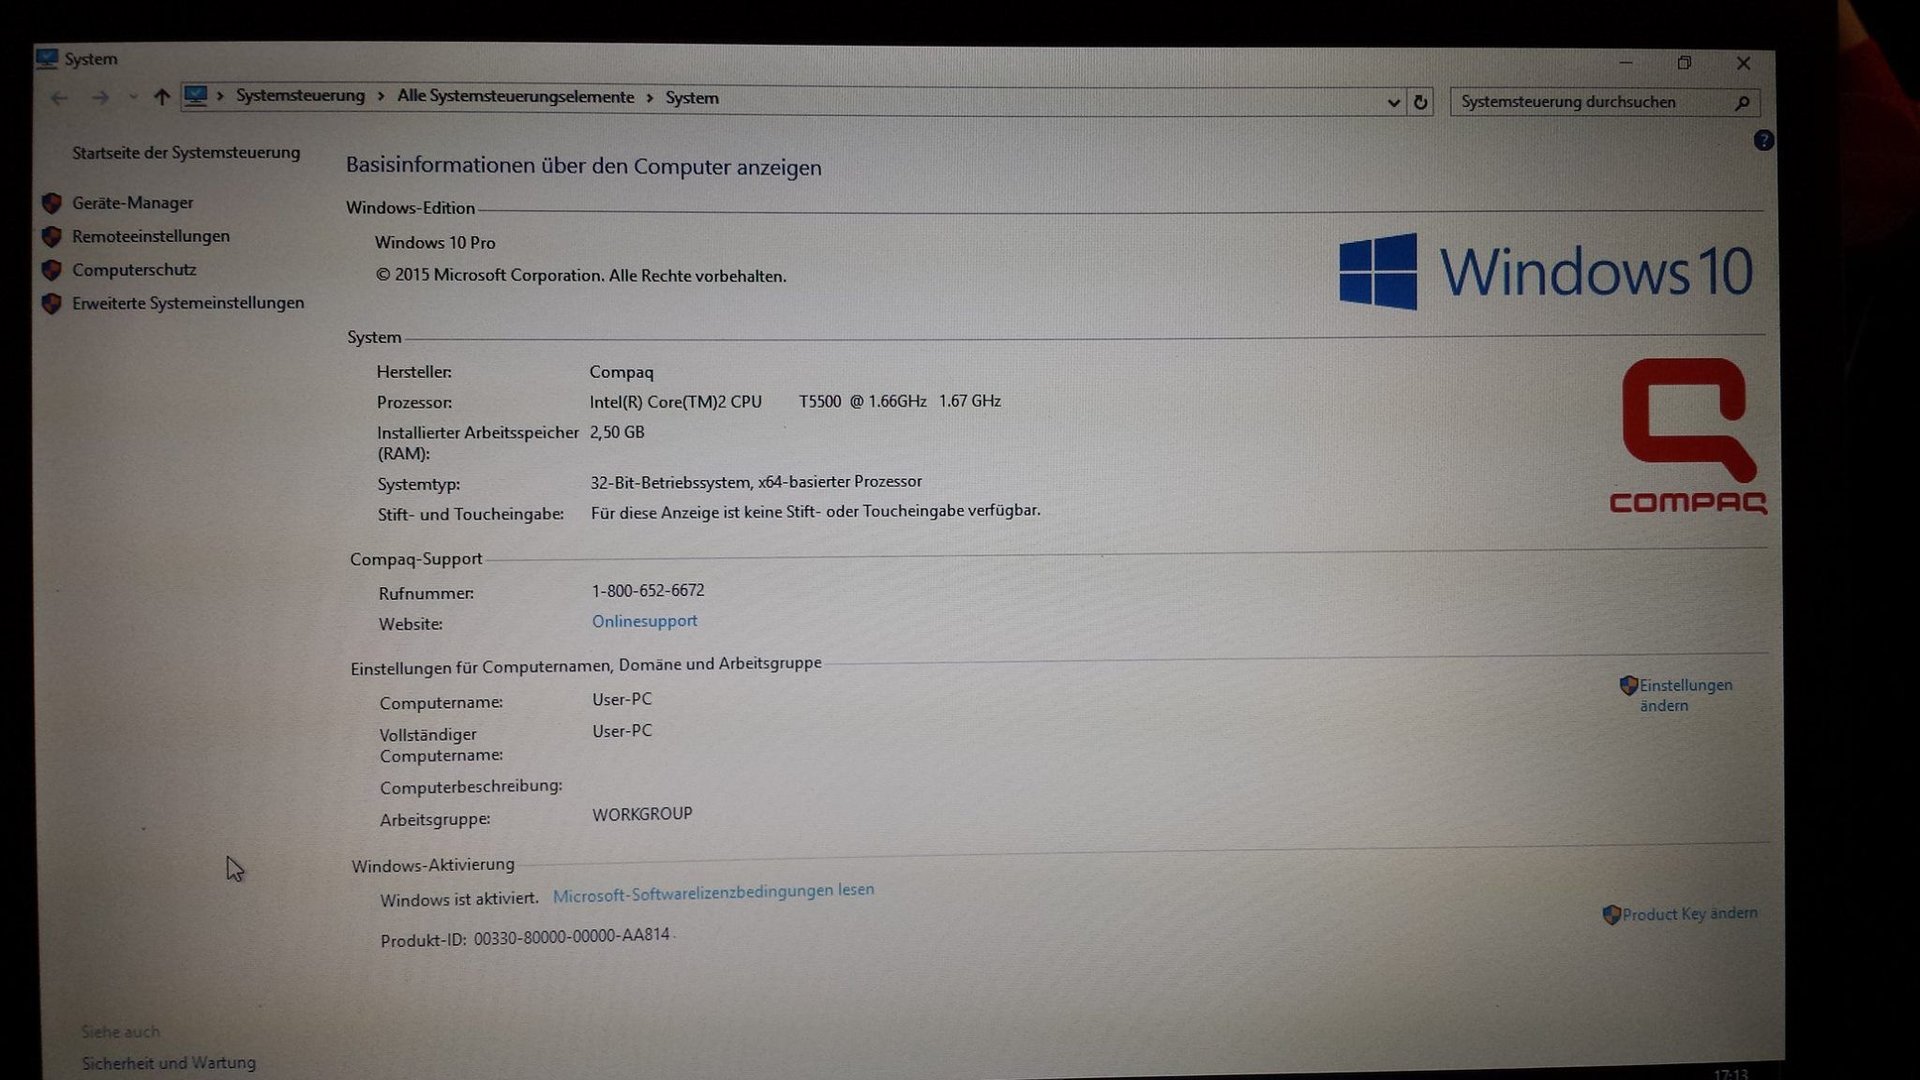Select Alle Systemsteuerungselemente in the breadcrumb
Screen dimensions: 1920x1080
pyautogui.click(x=515, y=97)
